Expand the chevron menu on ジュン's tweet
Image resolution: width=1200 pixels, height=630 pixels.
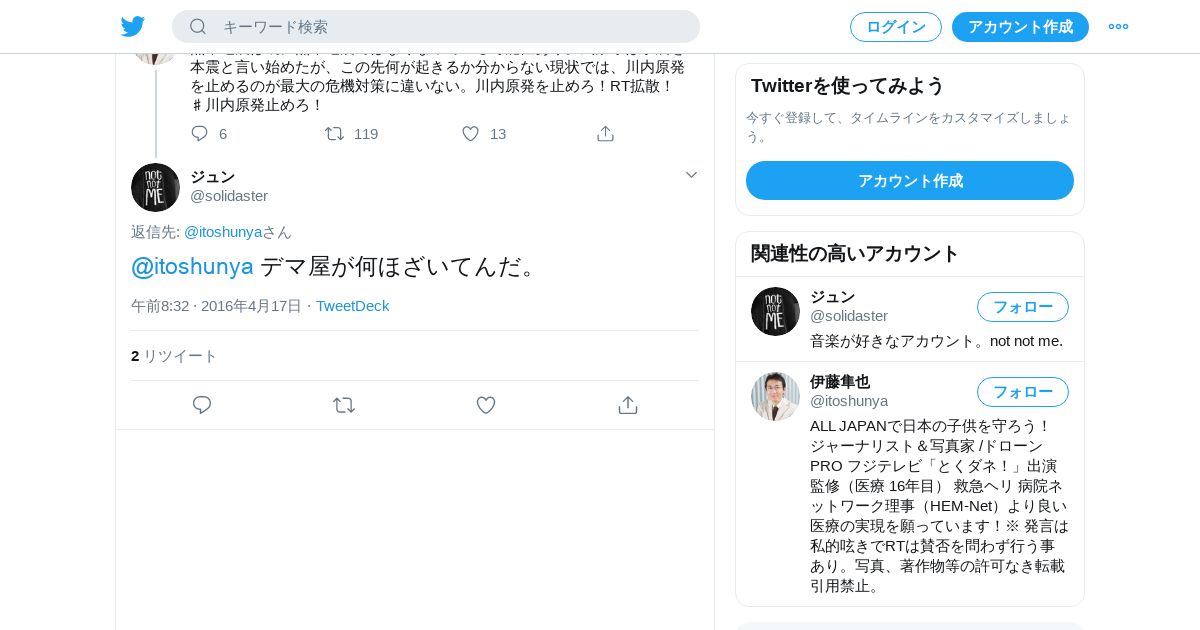click(x=691, y=175)
